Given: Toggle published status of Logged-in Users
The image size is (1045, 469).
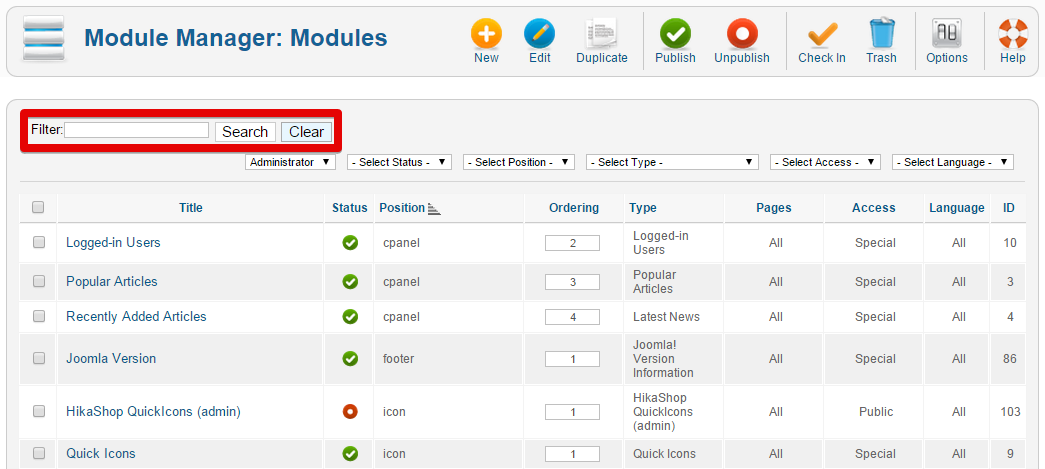Looking at the screenshot, I should (350, 243).
